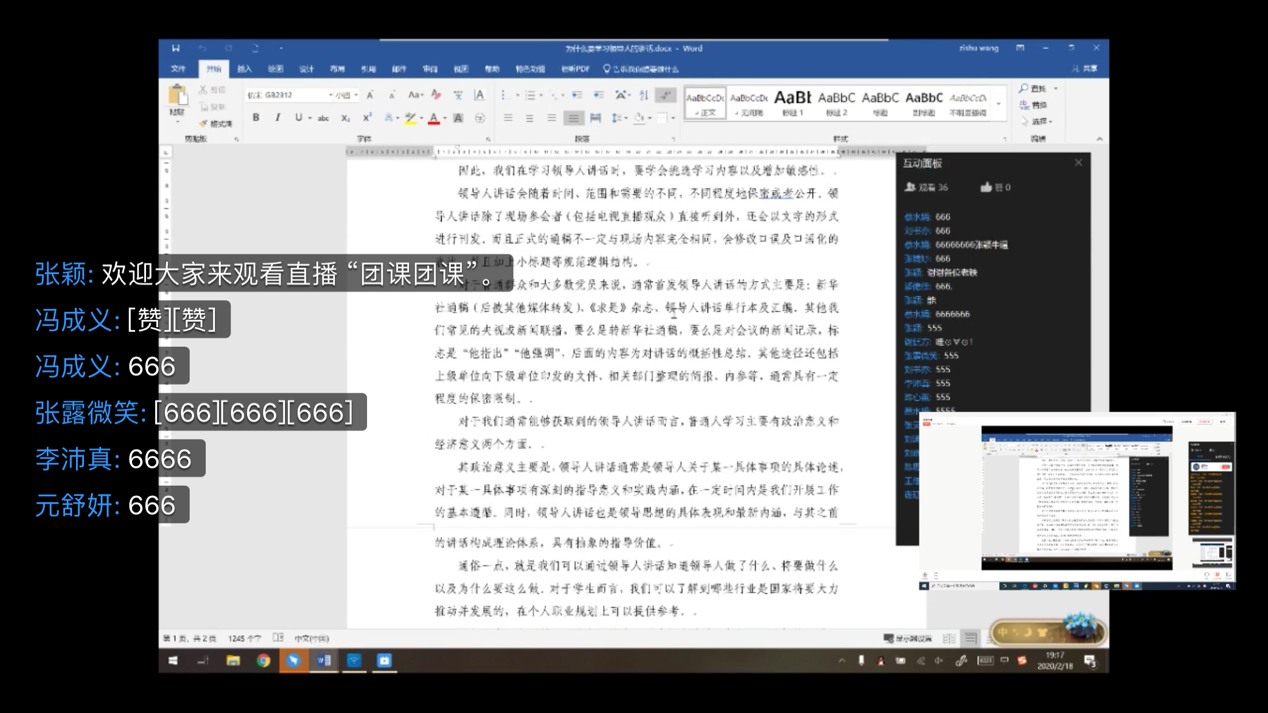
Task: Open the 文件 (File) menu tab
Action: pyautogui.click(x=178, y=69)
